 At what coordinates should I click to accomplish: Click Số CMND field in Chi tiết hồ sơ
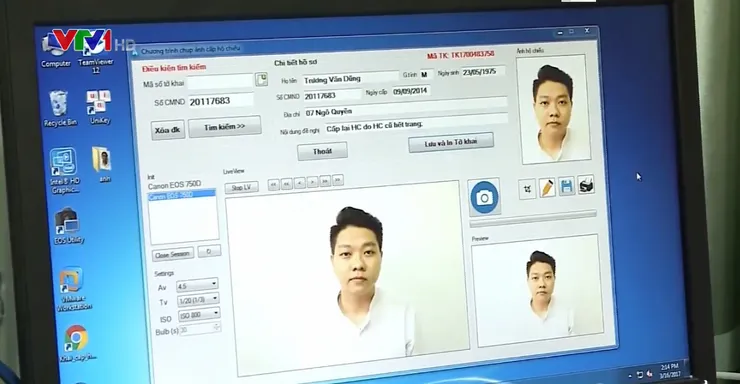[x=332, y=95]
